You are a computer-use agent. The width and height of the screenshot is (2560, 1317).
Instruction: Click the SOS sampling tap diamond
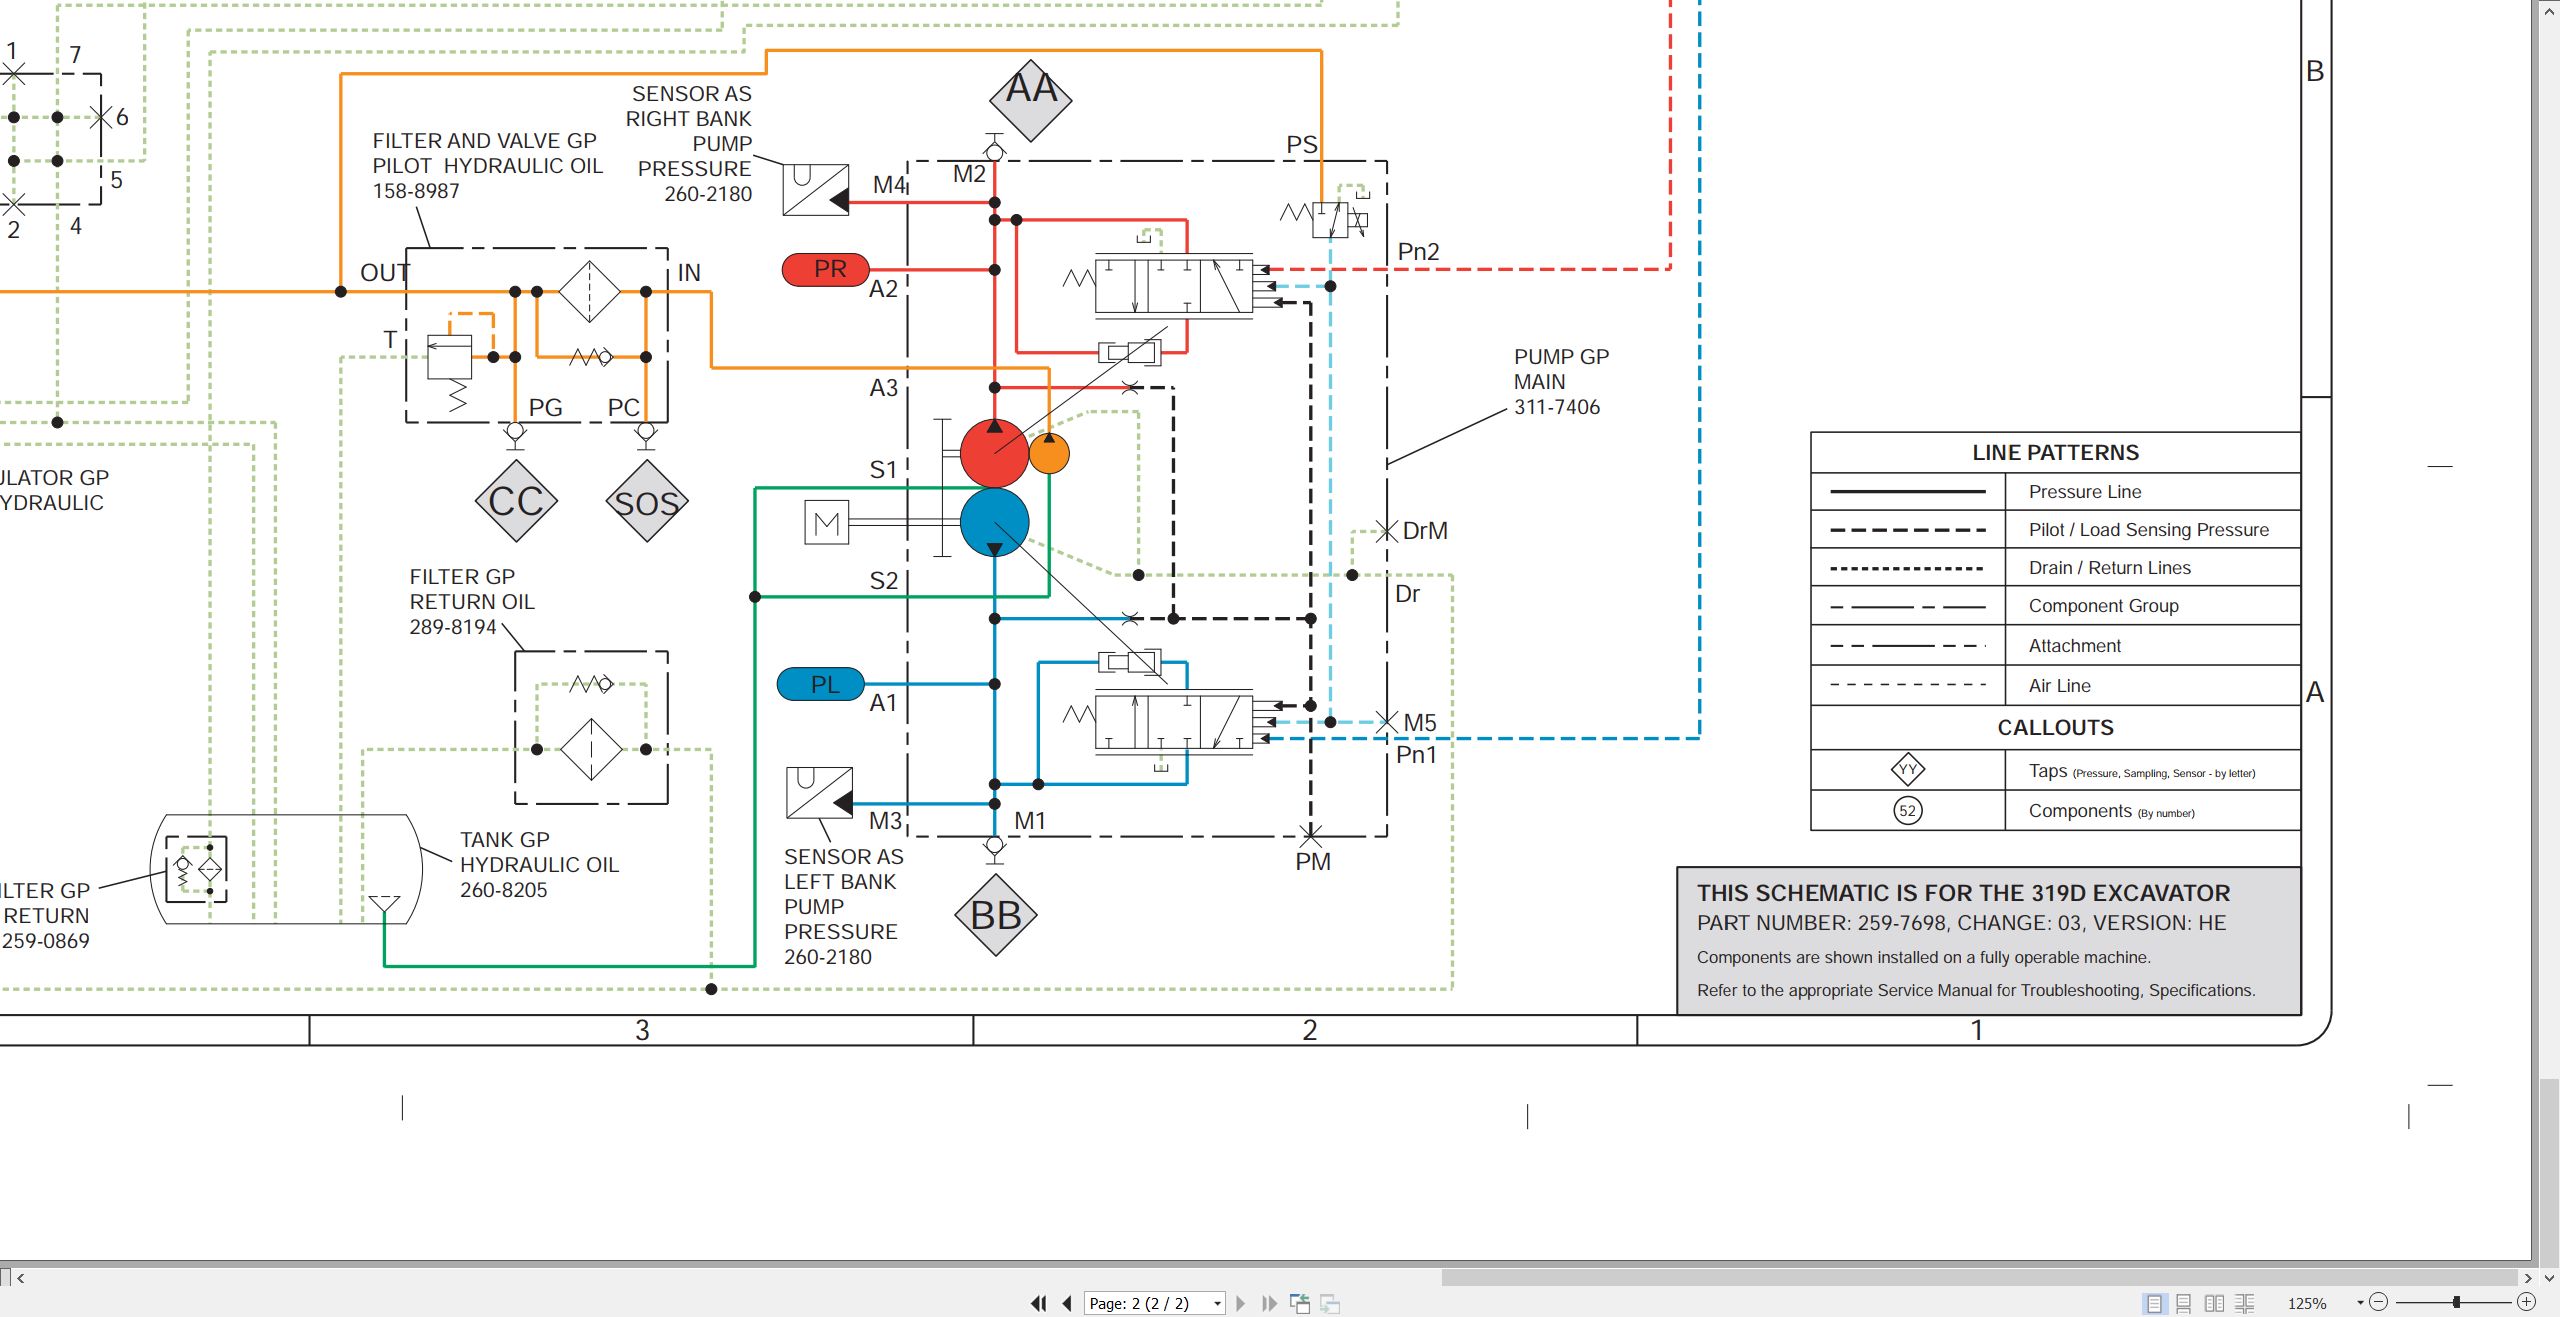pyautogui.click(x=647, y=501)
